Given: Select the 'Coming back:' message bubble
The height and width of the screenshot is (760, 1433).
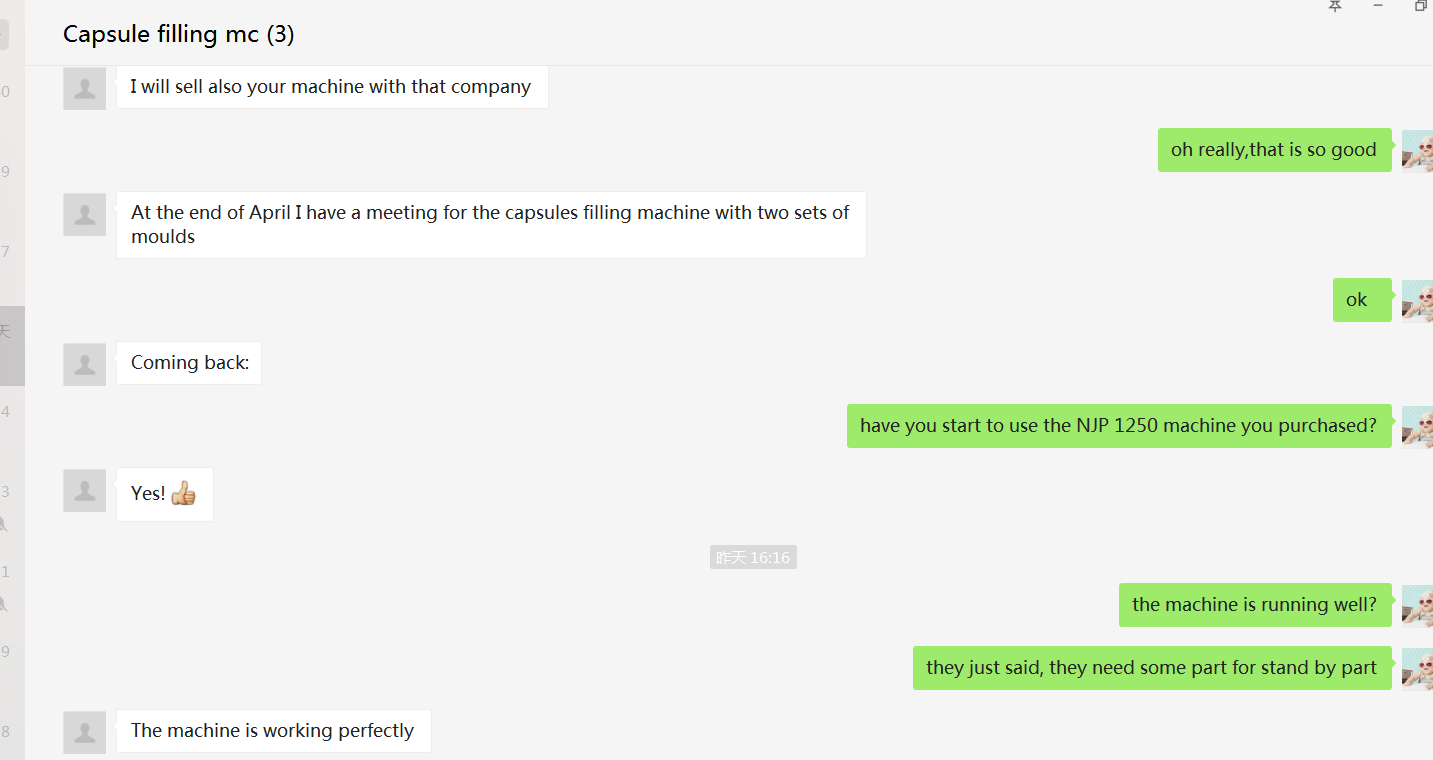Looking at the screenshot, I should [189, 363].
